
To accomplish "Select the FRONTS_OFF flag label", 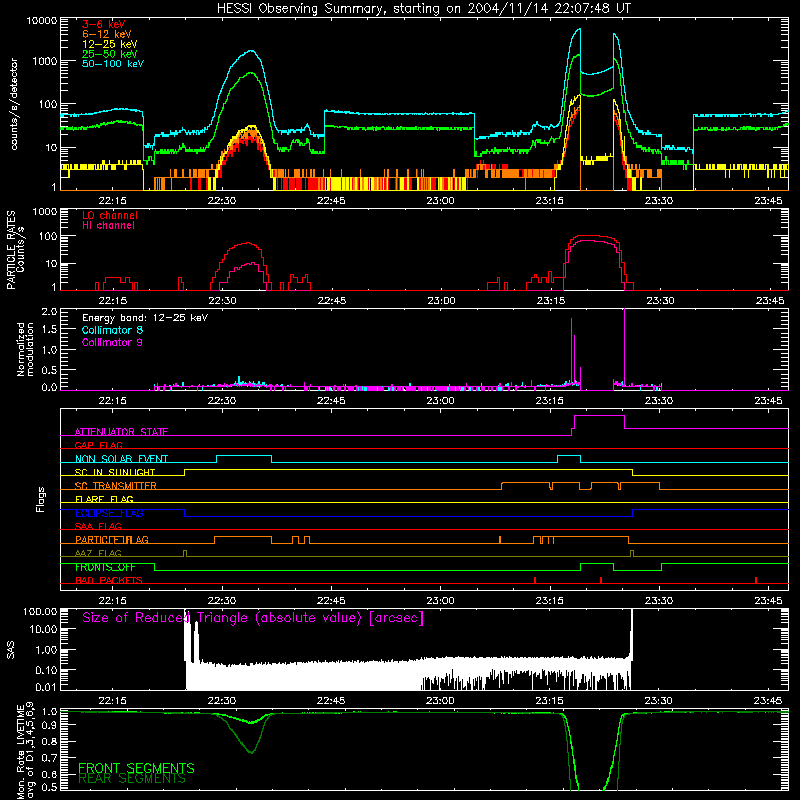I will pyautogui.click(x=105, y=567).
